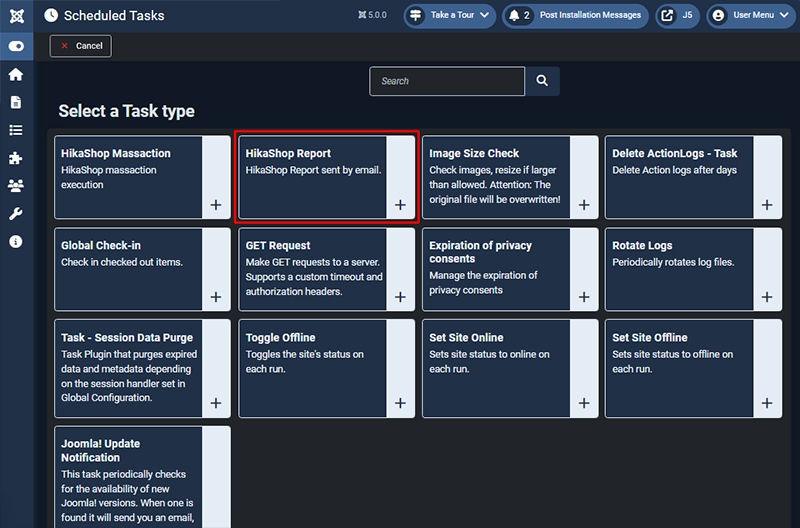The width and height of the screenshot is (800, 528).
Task: Expand the User Menu dropdown
Action: coord(751,15)
